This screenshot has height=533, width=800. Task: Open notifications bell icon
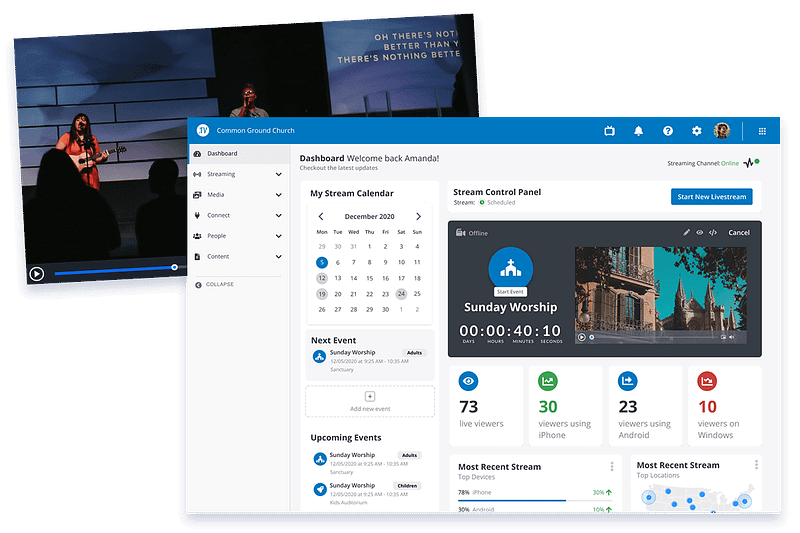[x=638, y=131]
